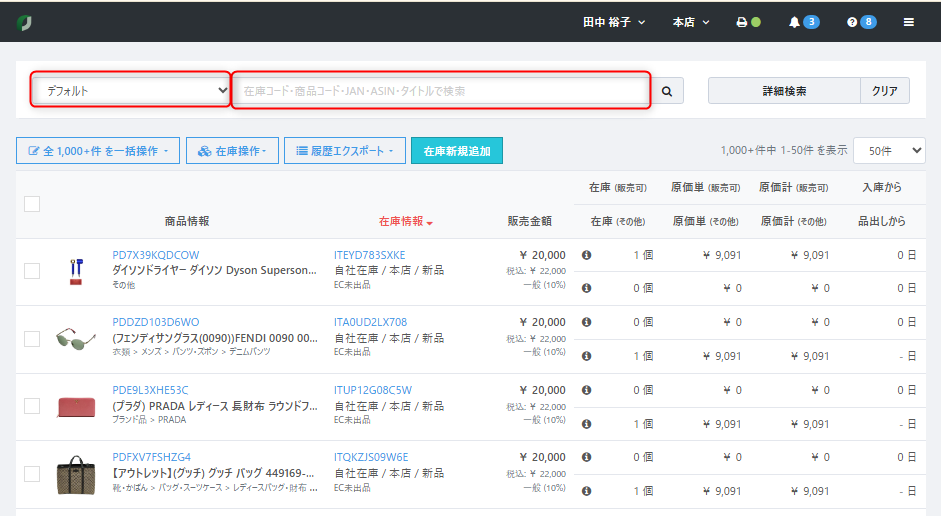Open the 履歴エクスポート dropdown
Image resolution: width=941 pixels, height=516 pixels.
click(344, 151)
